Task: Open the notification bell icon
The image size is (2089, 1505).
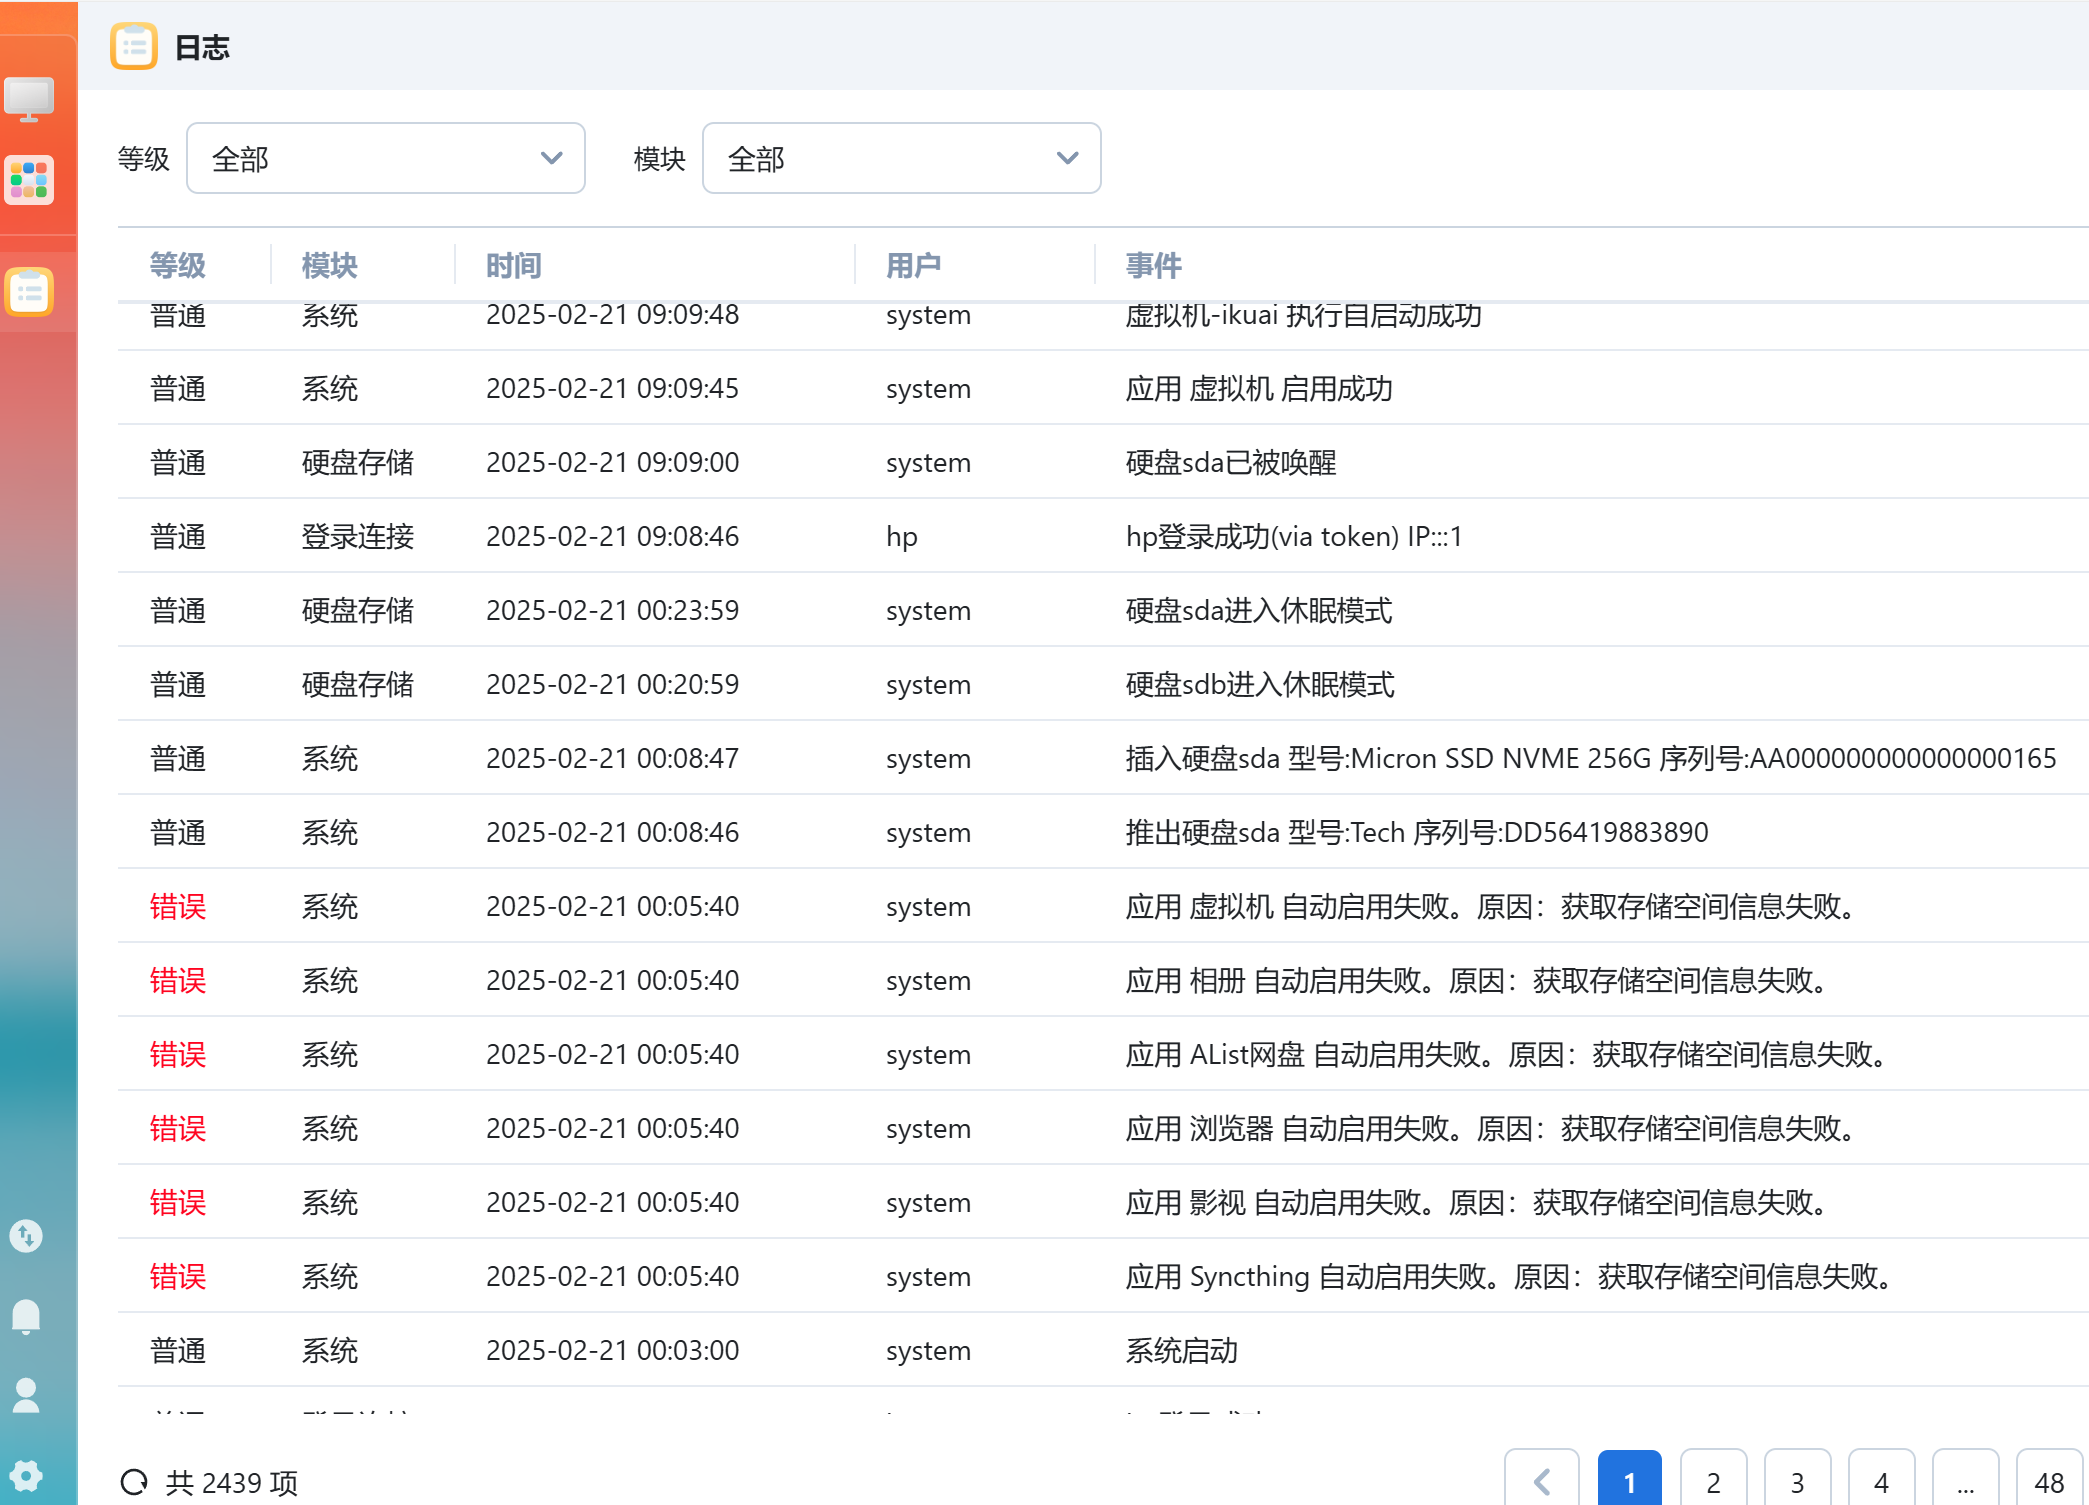Action: pos(26,1317)
